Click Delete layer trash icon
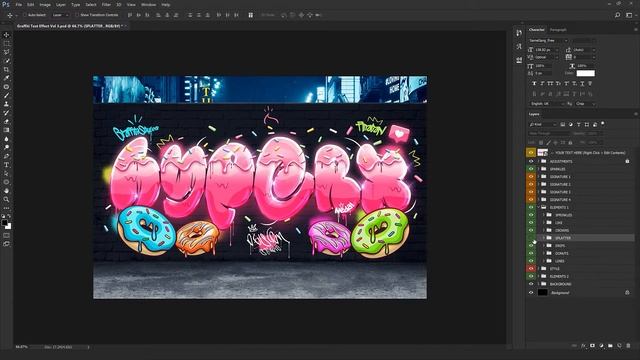The image size is (640, 360). [628, 346]
